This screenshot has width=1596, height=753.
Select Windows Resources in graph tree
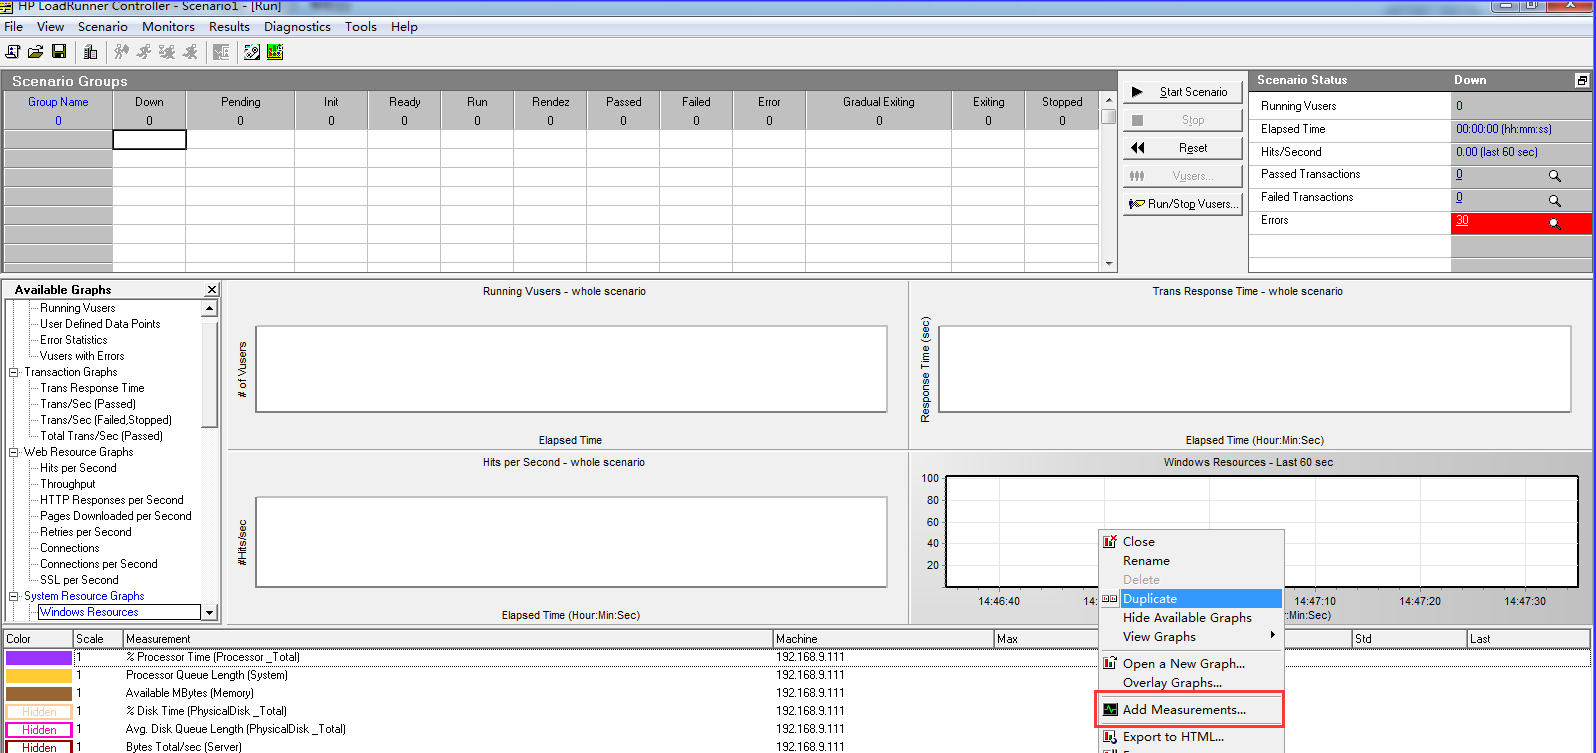pos(89,612)
